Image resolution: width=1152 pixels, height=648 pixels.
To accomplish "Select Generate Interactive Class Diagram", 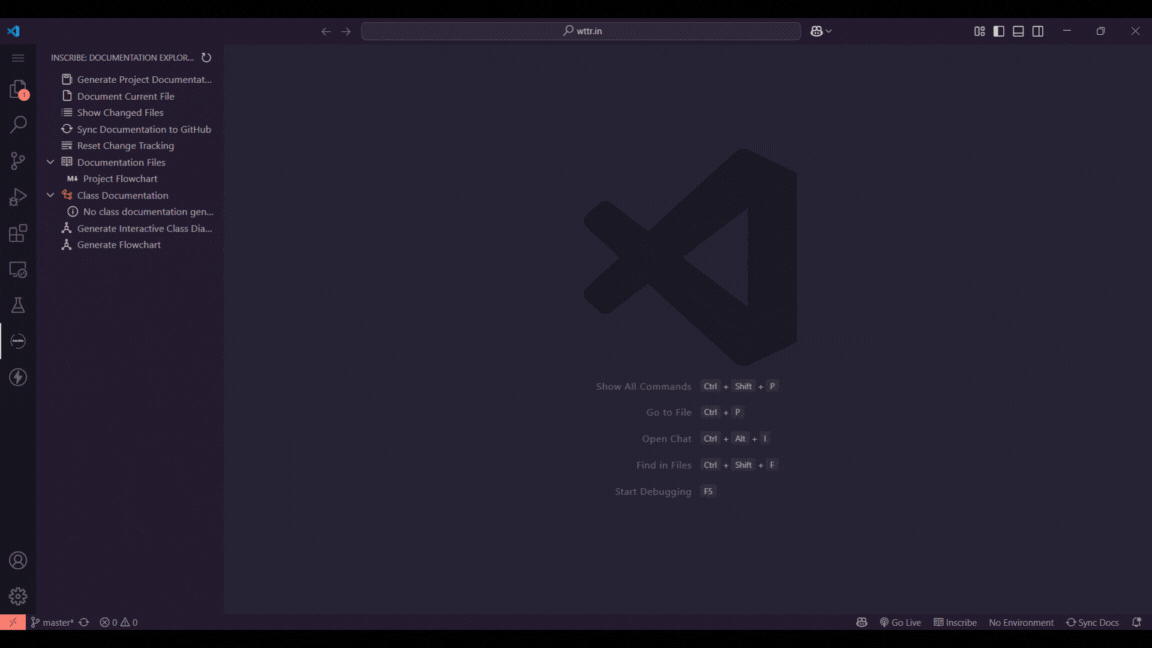I will (130, 228).
